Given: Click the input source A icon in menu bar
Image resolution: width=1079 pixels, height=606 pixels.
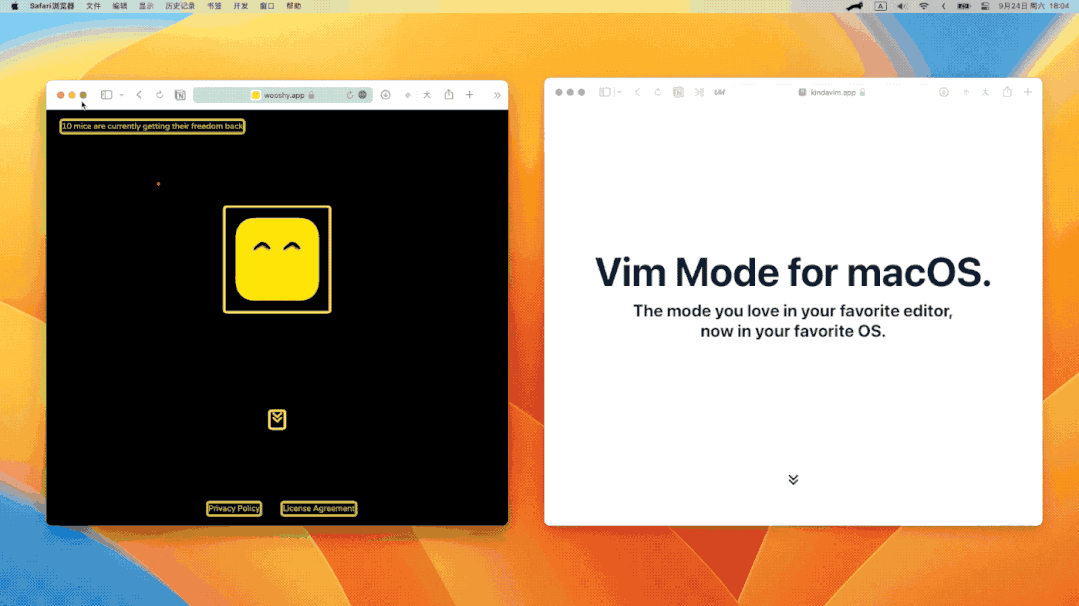Looking at the screenshot, I should click(x=880, y=6).
